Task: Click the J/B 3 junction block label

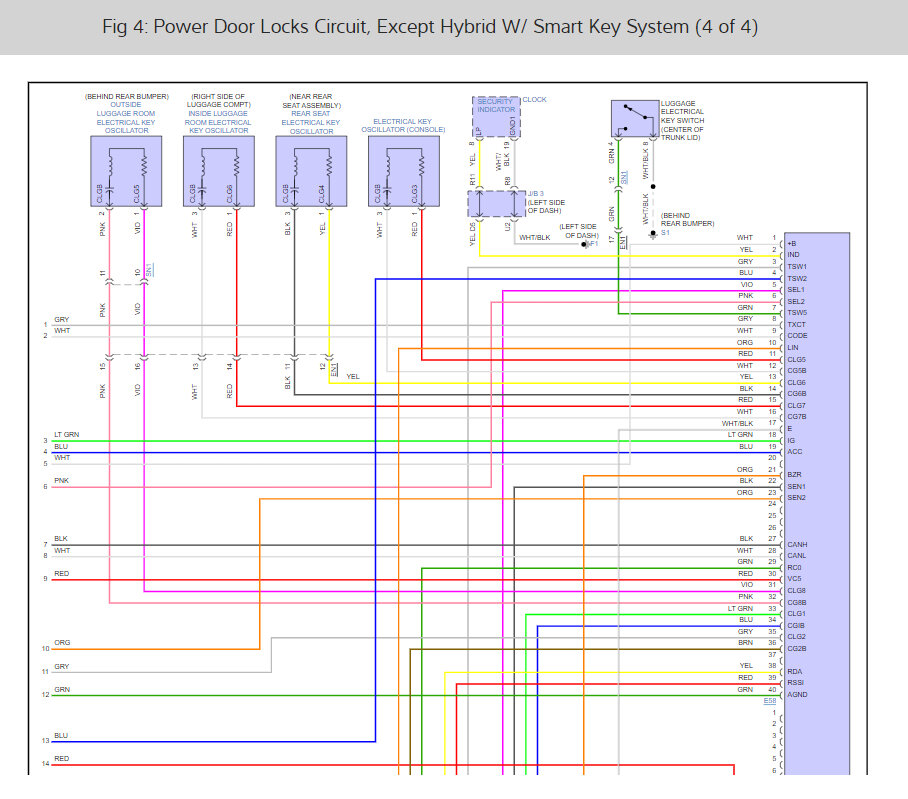Action: (536, 193)
